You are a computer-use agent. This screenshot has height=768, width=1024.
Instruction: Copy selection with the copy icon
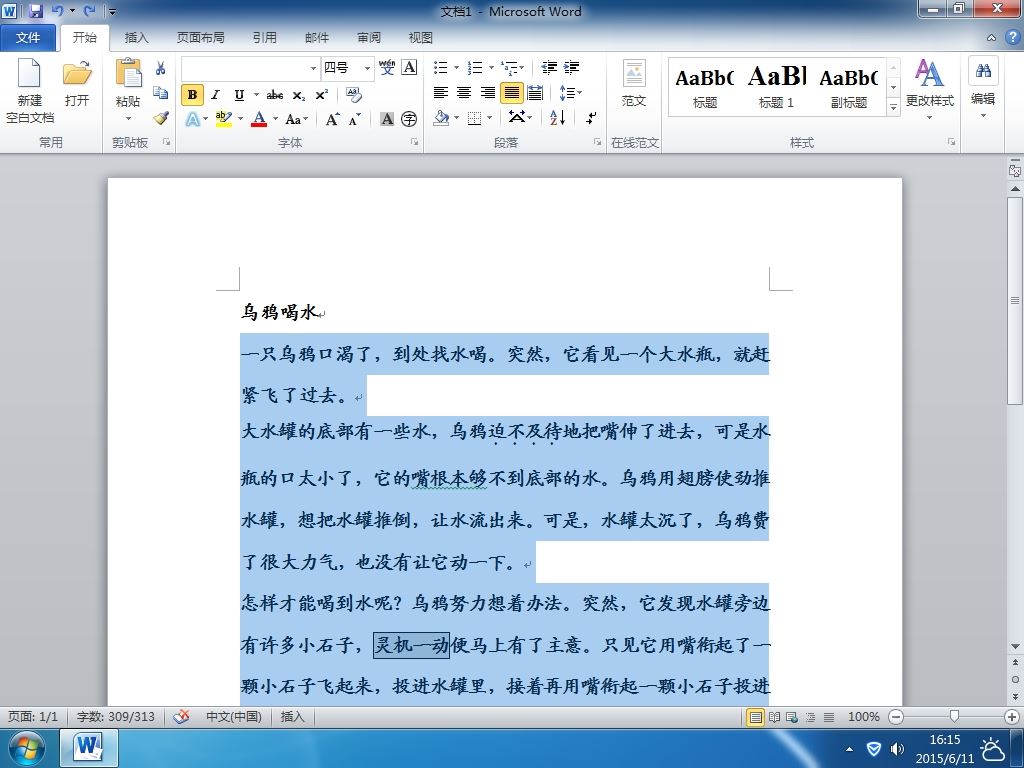161,93
